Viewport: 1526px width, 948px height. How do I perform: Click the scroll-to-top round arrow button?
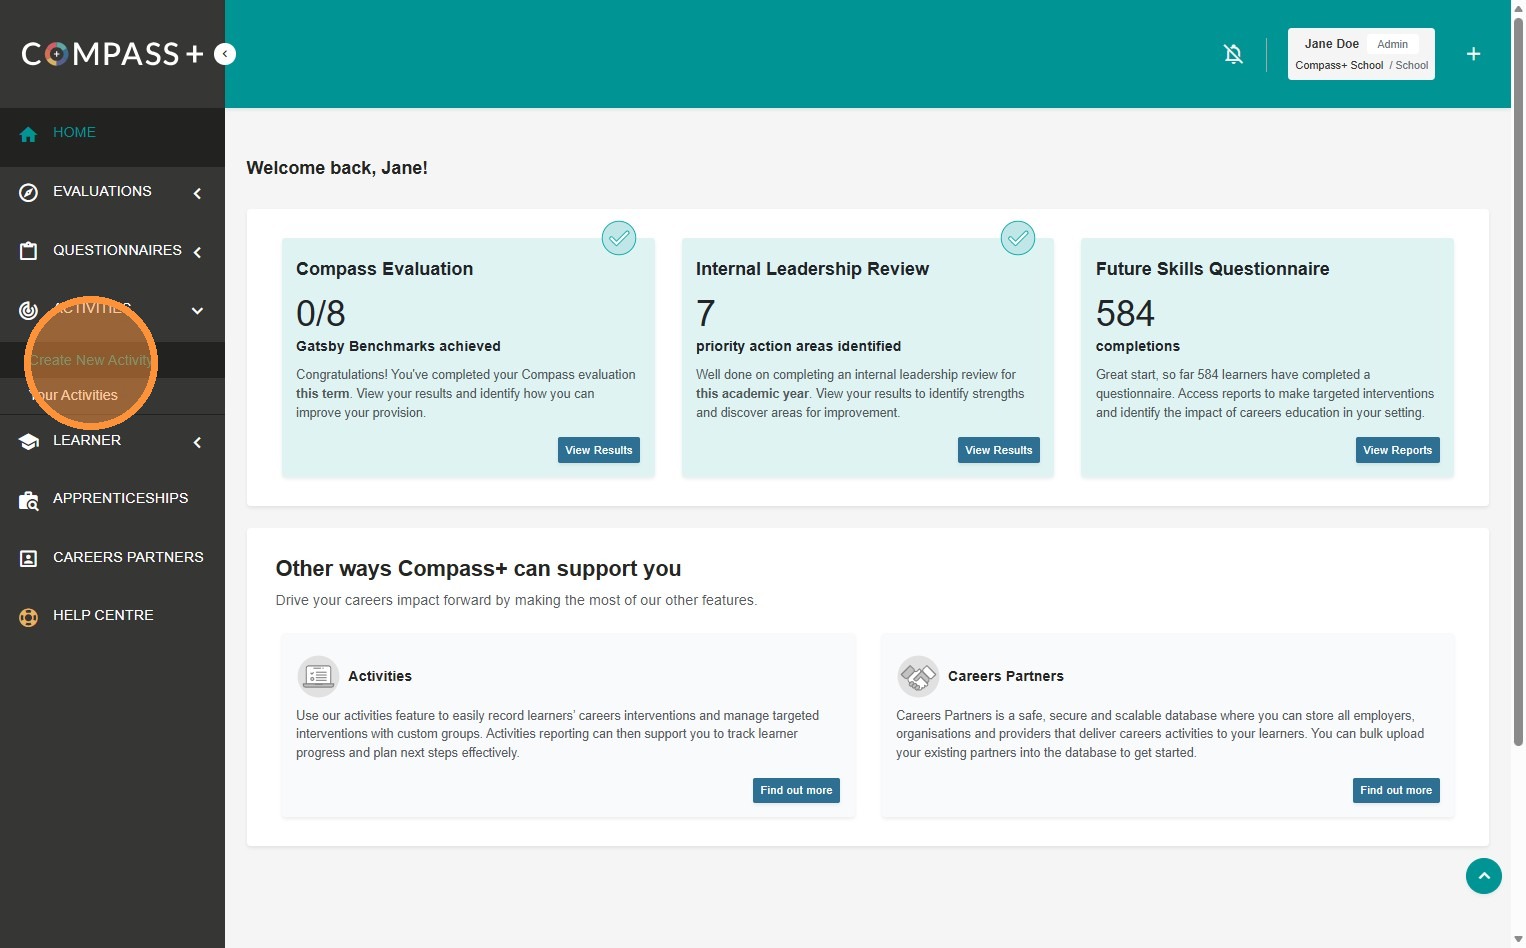[1484, 876]
